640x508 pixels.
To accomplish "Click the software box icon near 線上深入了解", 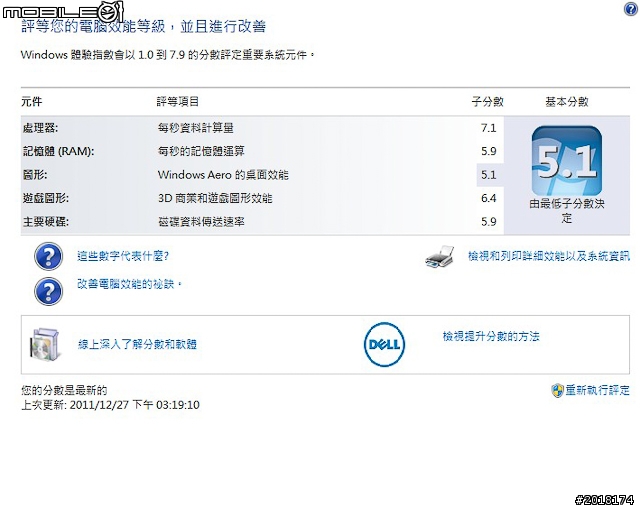I will pyautogui.click(x=44, y=344).
